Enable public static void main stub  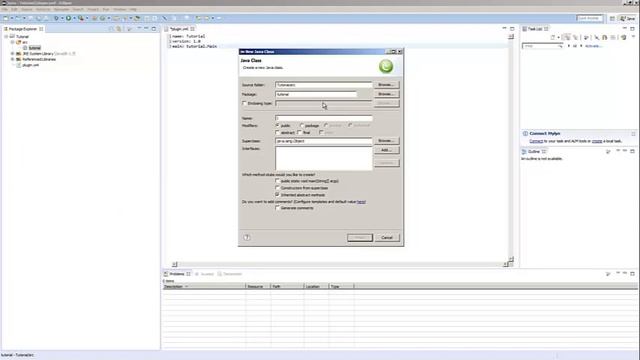click(278, 181)
